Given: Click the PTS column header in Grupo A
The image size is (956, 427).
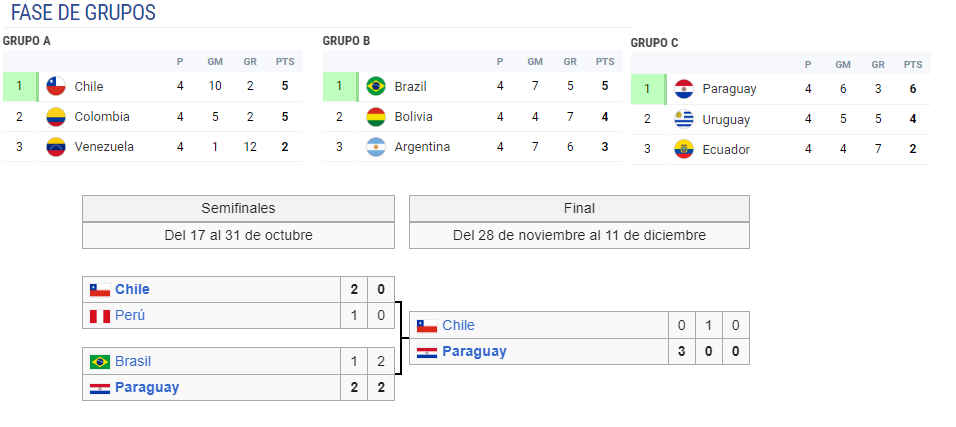Looking at the screenshot, I should [285, 62].
